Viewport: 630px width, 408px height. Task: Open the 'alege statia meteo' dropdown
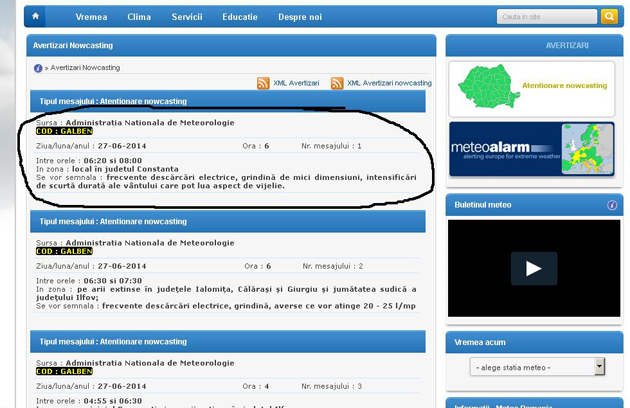point(537,367)
